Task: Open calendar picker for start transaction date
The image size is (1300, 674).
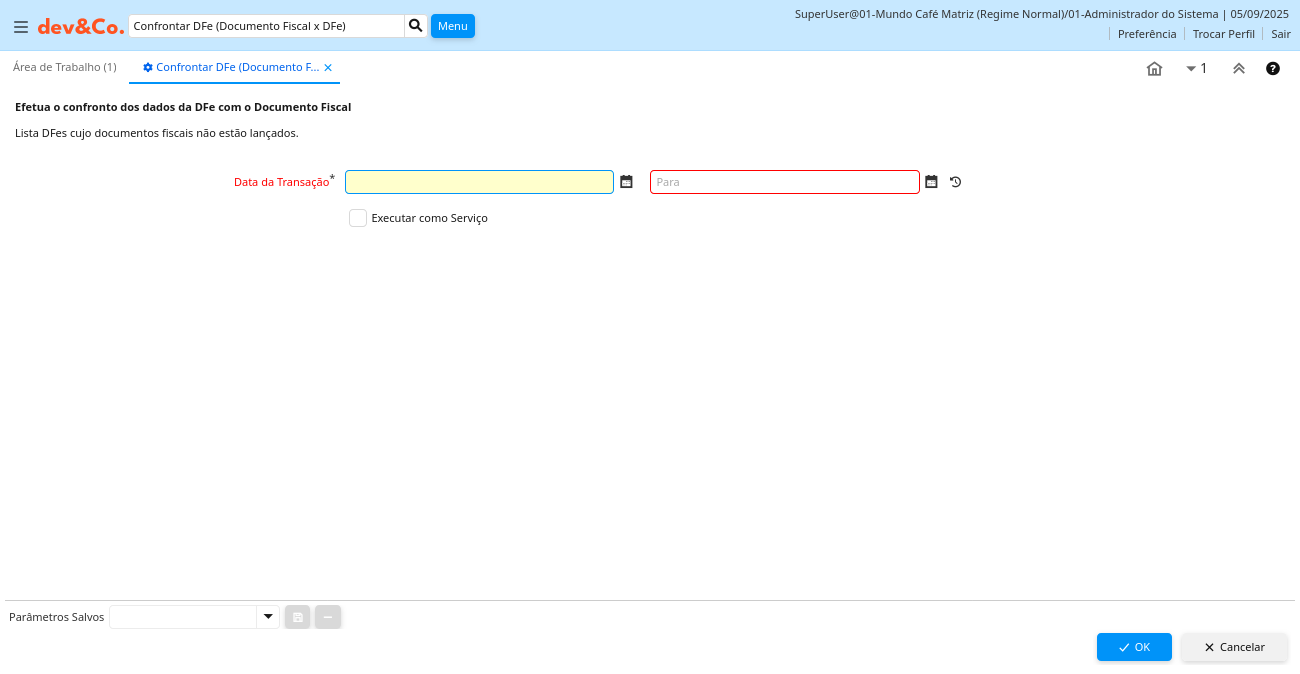Action: click(x=626, y=182)
